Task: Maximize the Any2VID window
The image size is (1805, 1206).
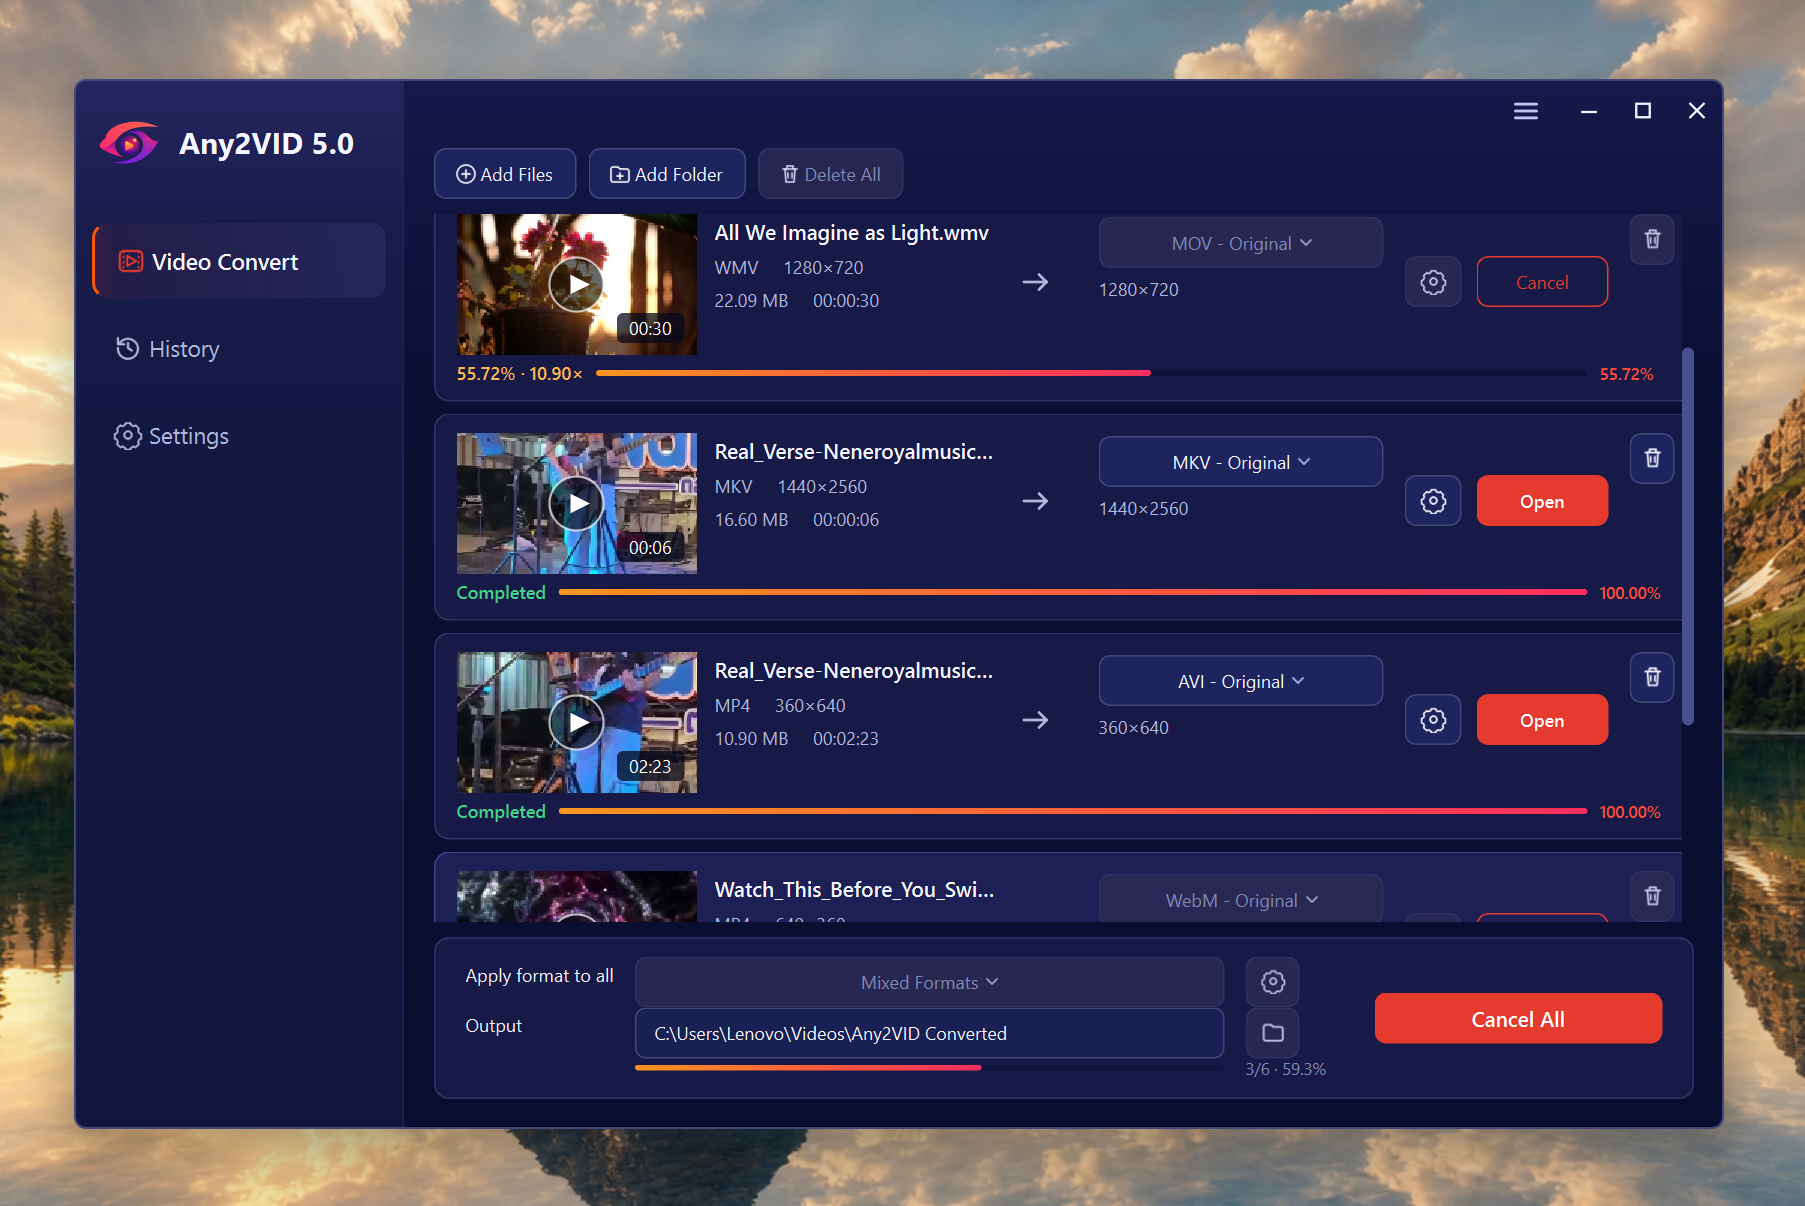Action: tap(1642, 111)
